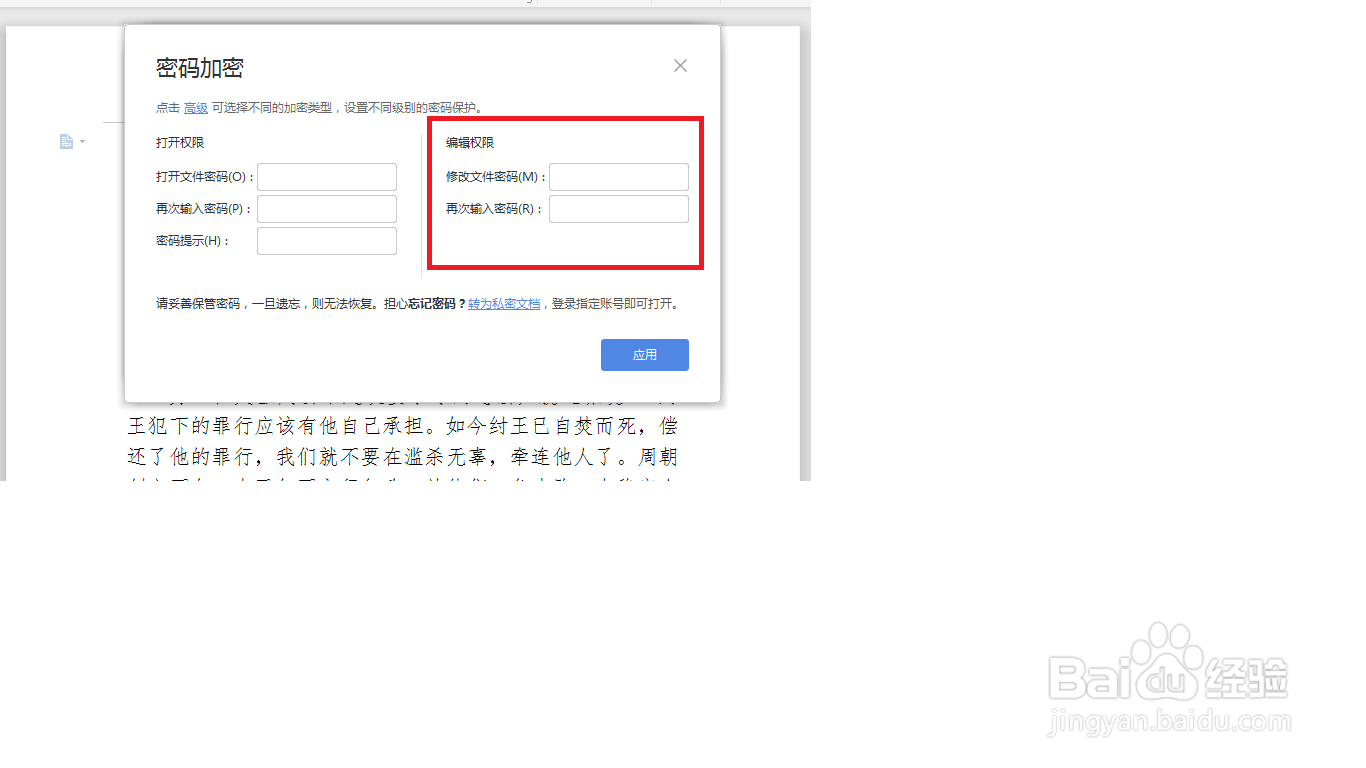Click the 再次输入密码(P) confirmation field
Viewport: 1366px width, 768px height.
pos(326,208)
